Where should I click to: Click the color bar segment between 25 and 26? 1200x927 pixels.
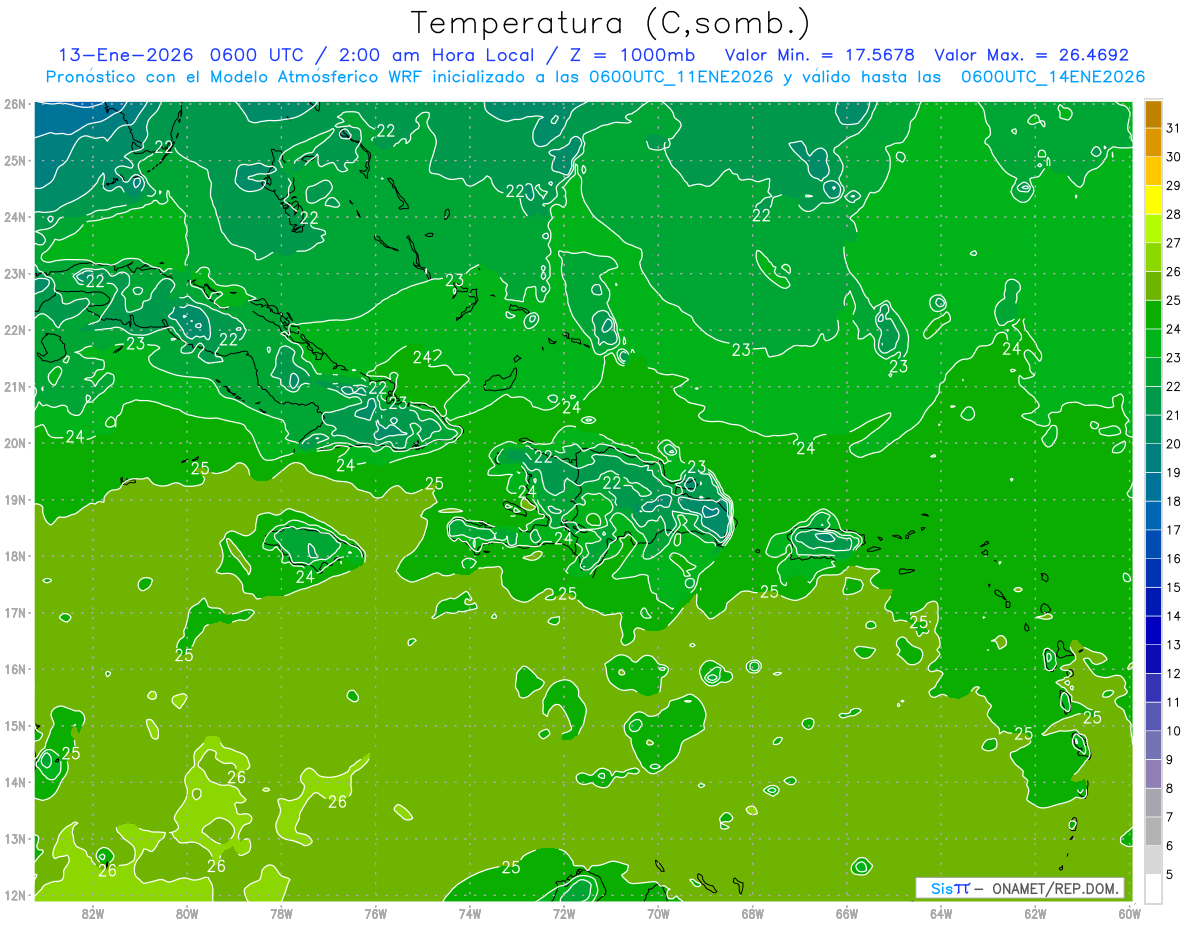1153,286
